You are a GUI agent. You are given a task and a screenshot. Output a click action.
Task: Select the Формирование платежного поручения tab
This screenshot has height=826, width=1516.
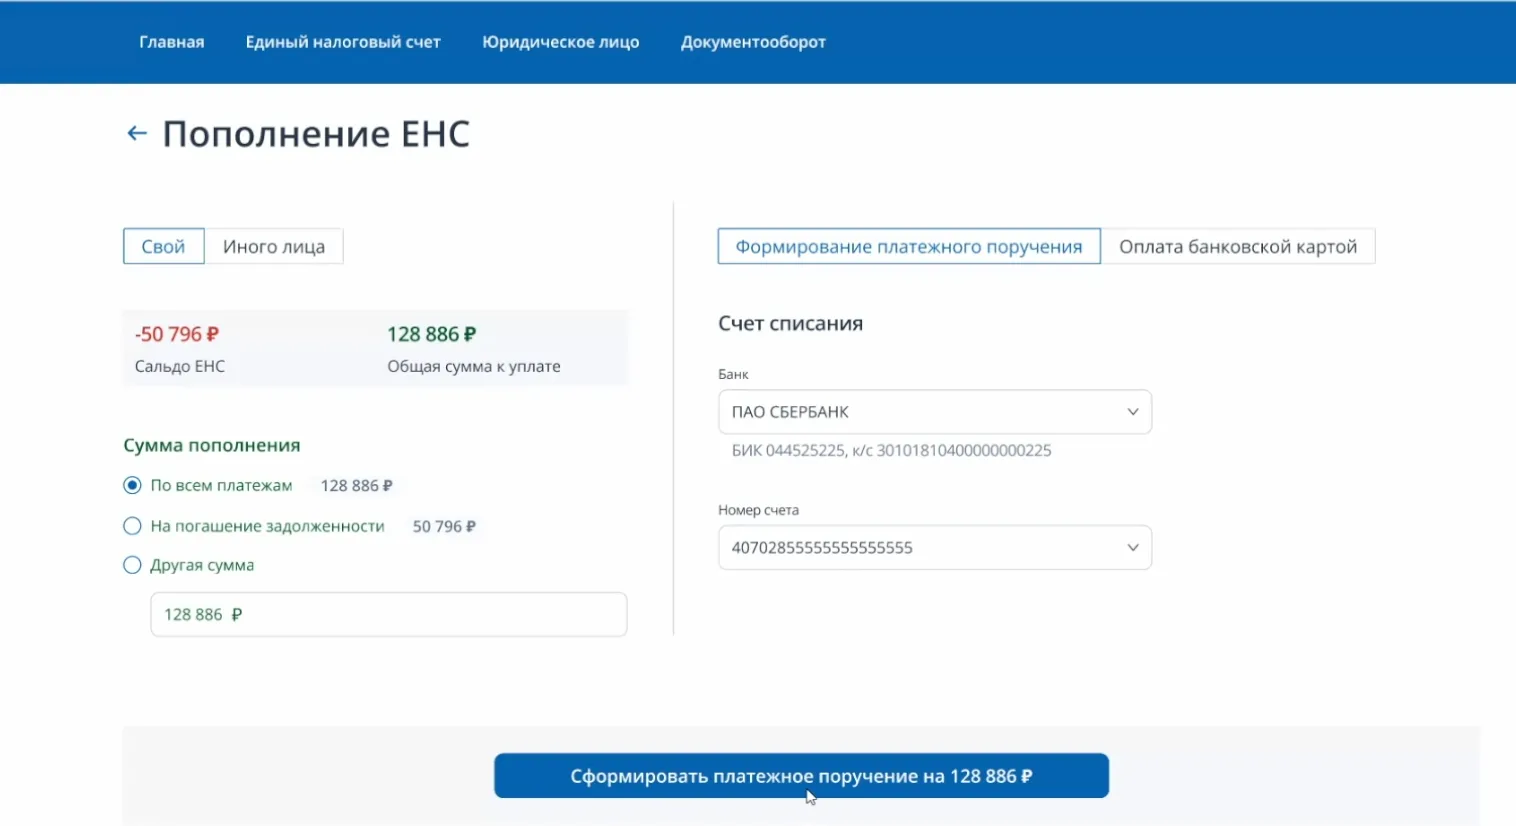coord(908,246)
